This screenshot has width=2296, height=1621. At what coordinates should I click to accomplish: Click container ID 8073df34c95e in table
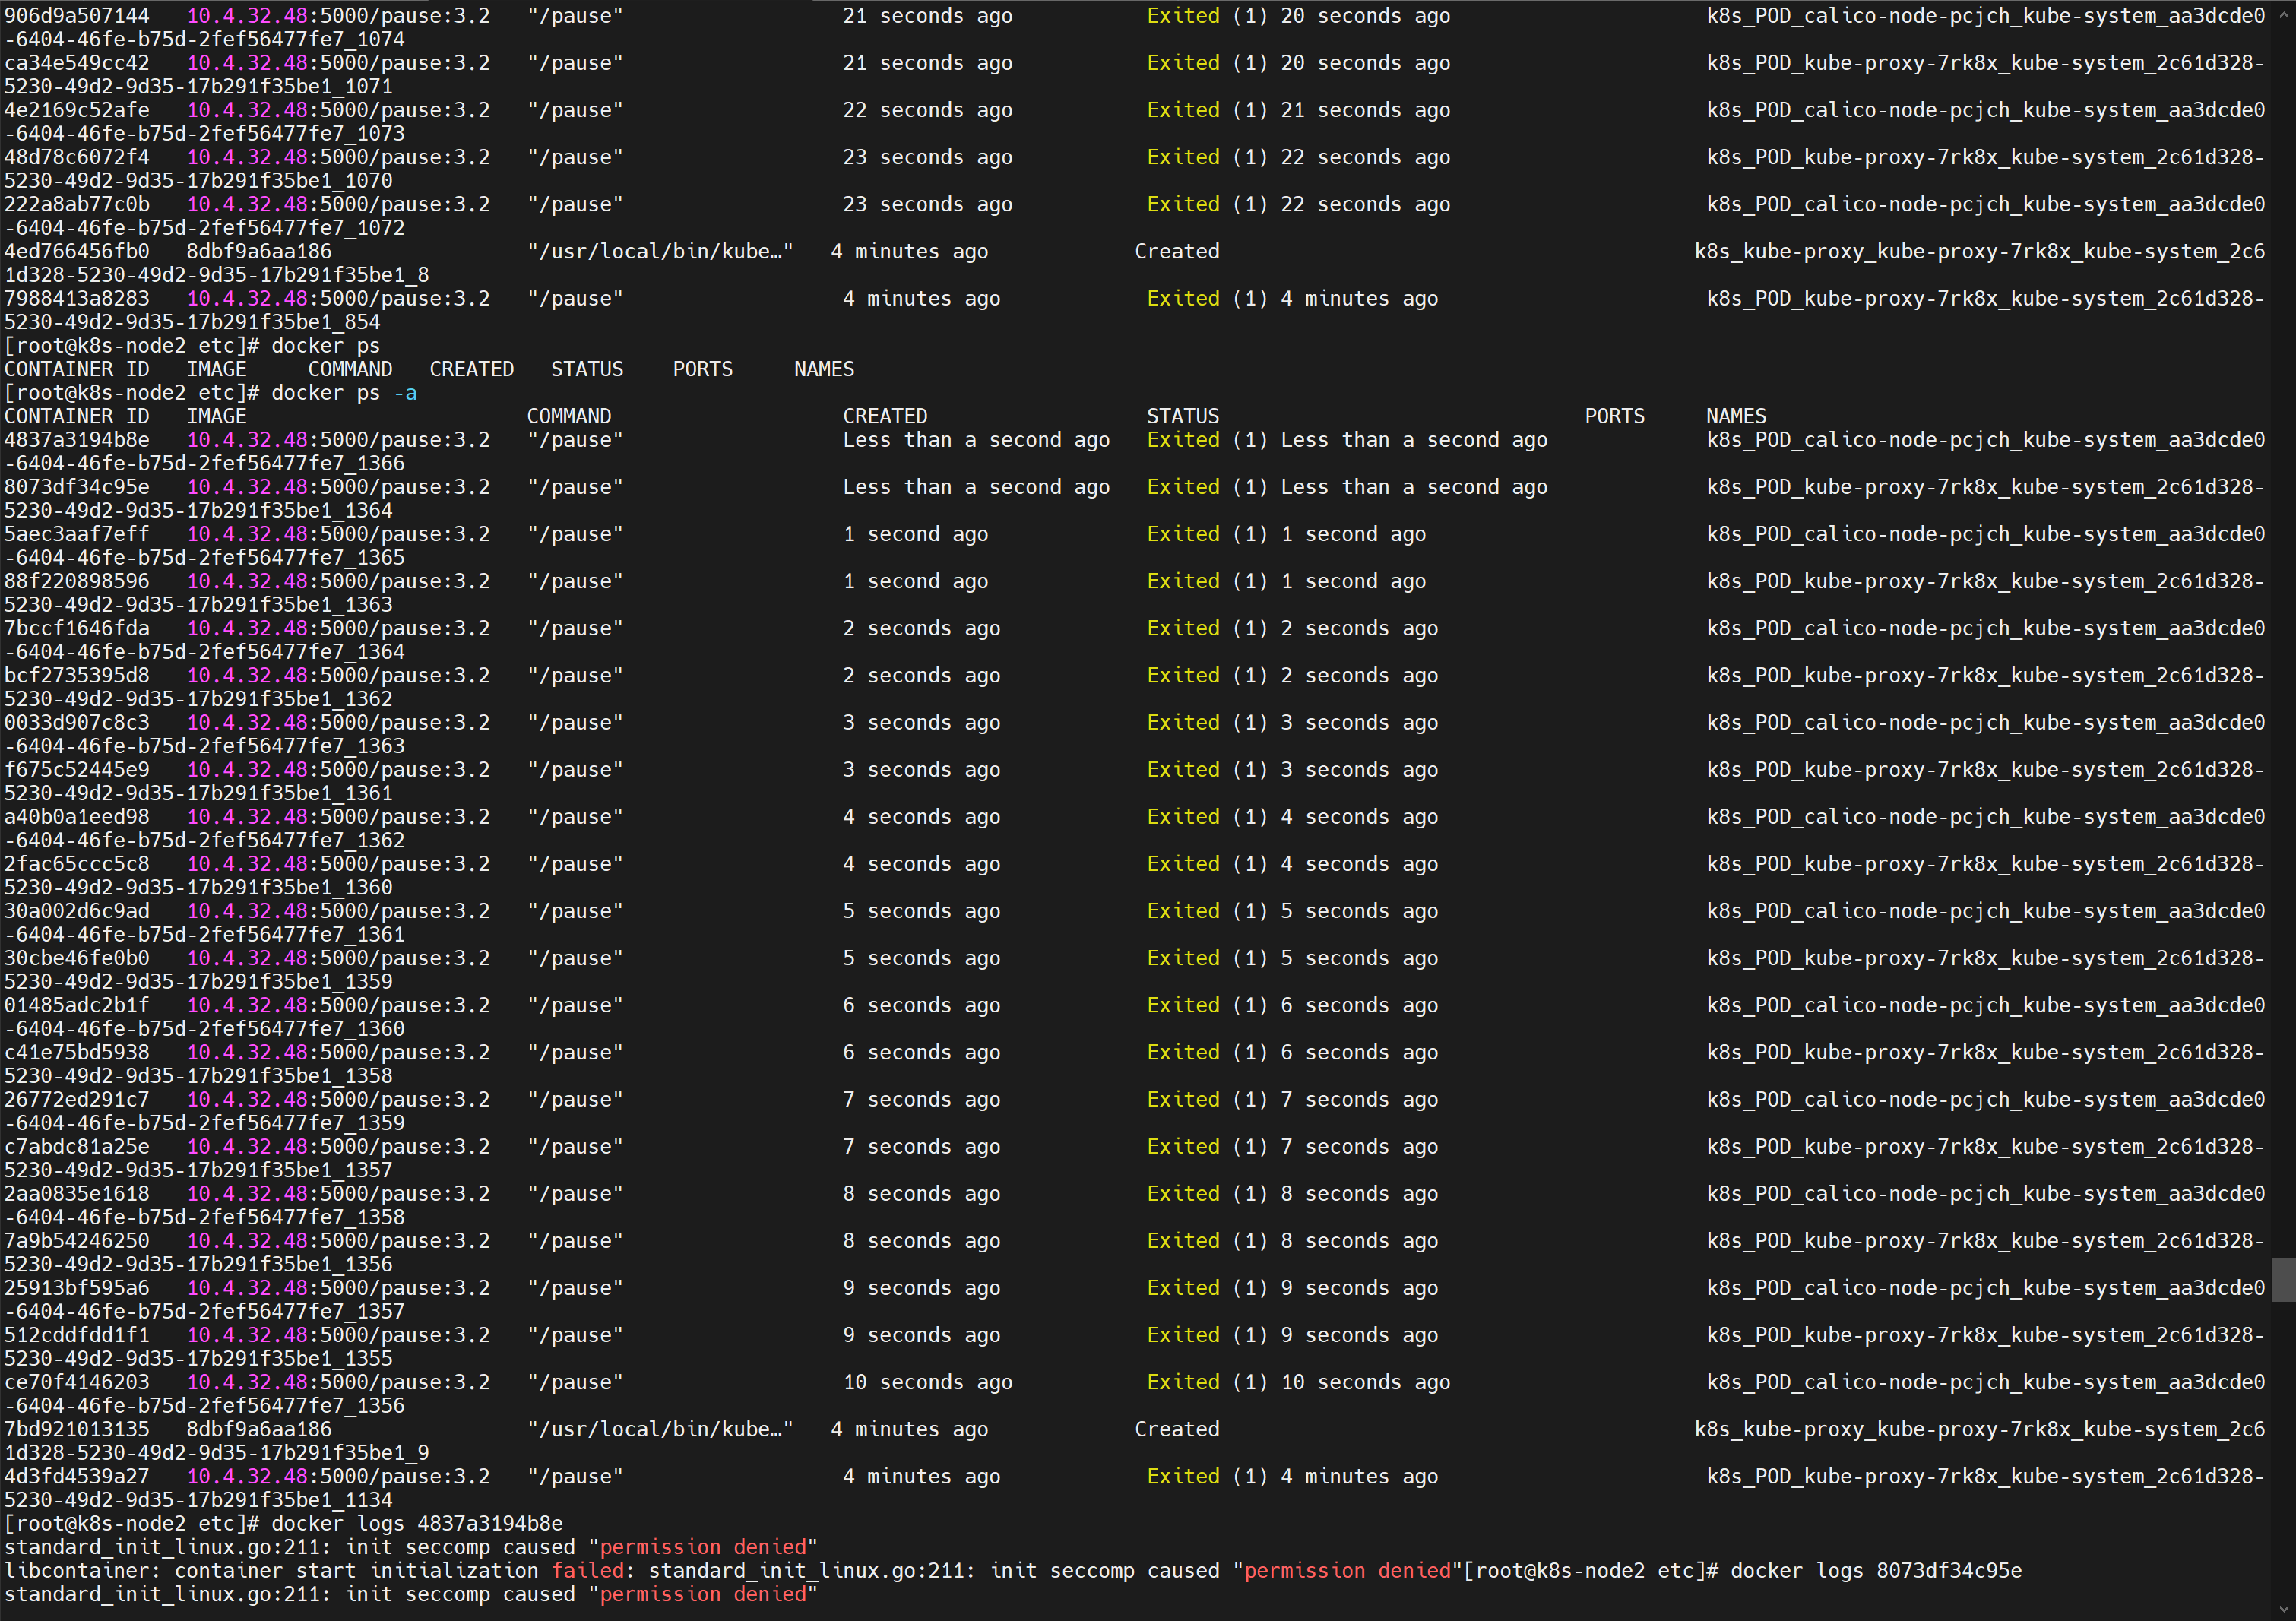[x=77, y=487]
